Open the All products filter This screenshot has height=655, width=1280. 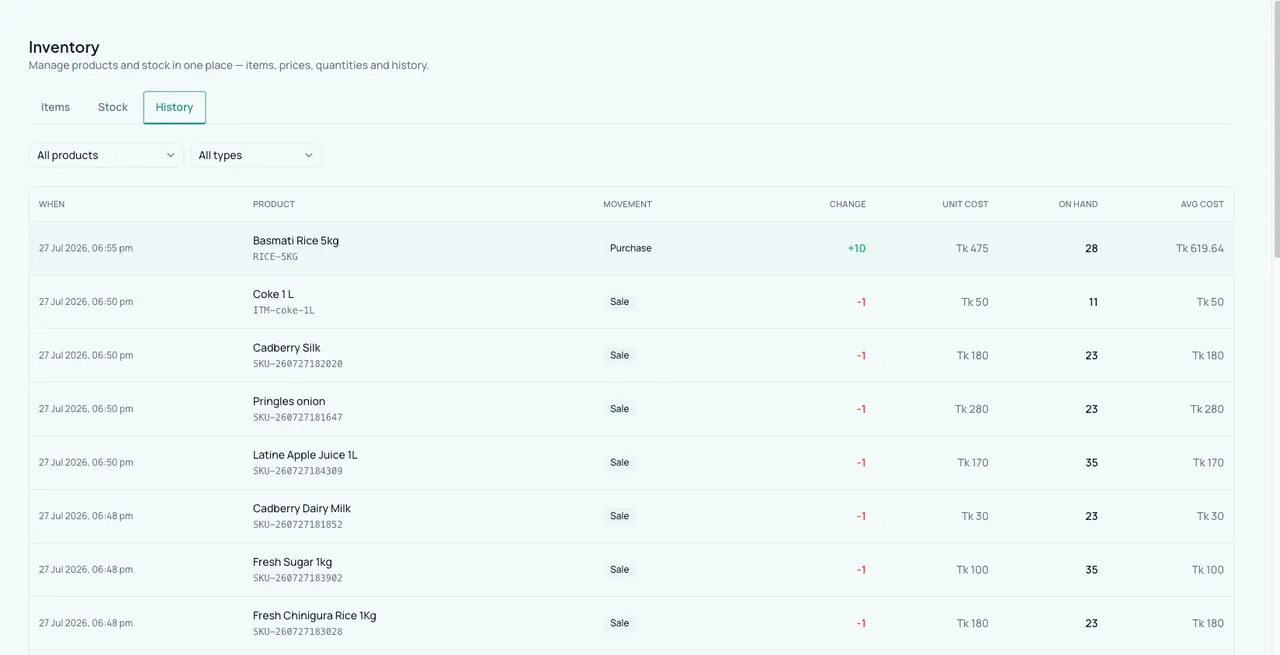tap(106, 155)
